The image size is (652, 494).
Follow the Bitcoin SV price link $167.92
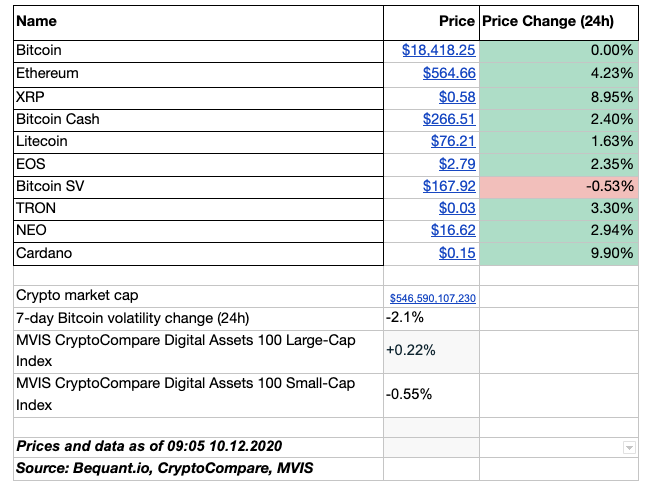click(x=449, y=187)
